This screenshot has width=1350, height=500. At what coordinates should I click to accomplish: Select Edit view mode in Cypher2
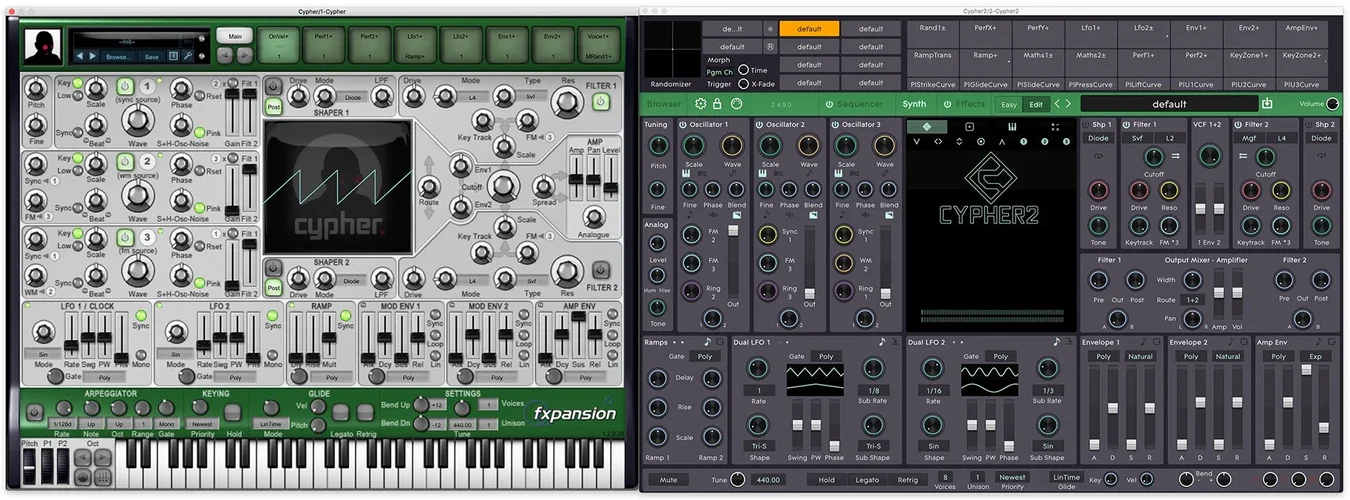[1035, 104]
